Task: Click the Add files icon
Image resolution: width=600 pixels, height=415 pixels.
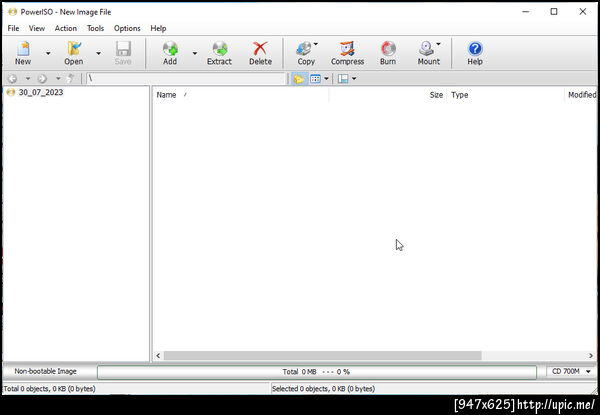Action: (170, 49)
